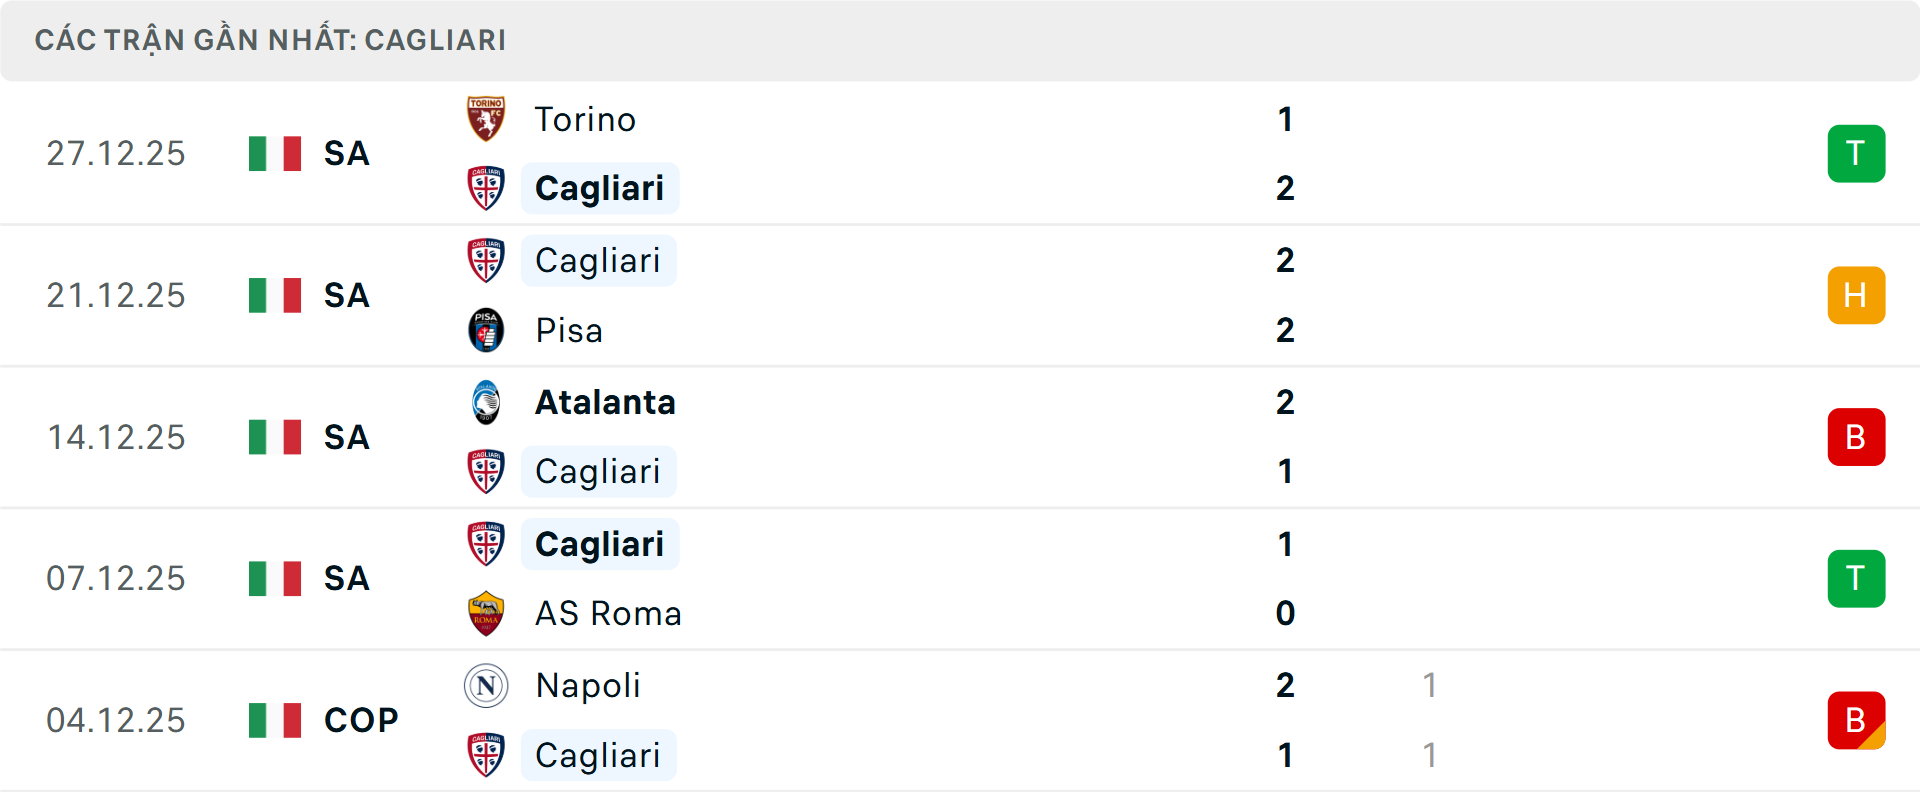Open the Torino team link
1920x792 pixels.
click(585, 120)
